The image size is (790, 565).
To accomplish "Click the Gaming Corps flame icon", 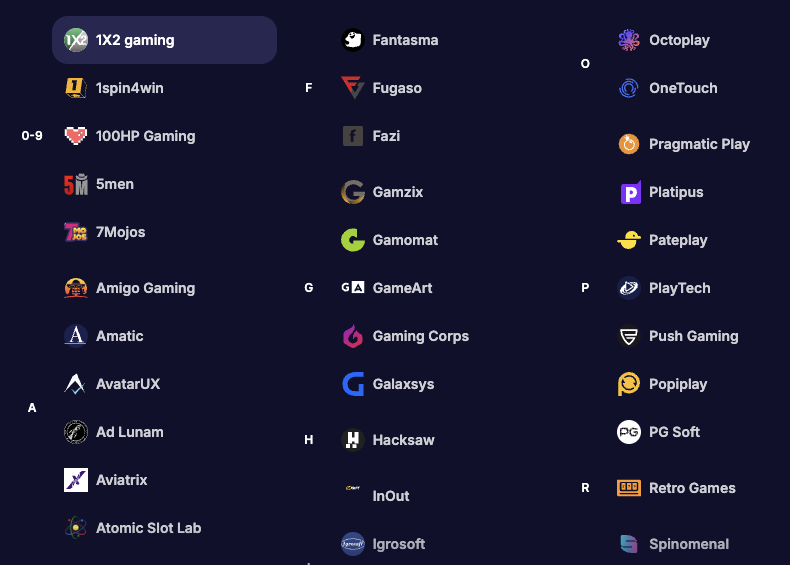I will [353, 336].
